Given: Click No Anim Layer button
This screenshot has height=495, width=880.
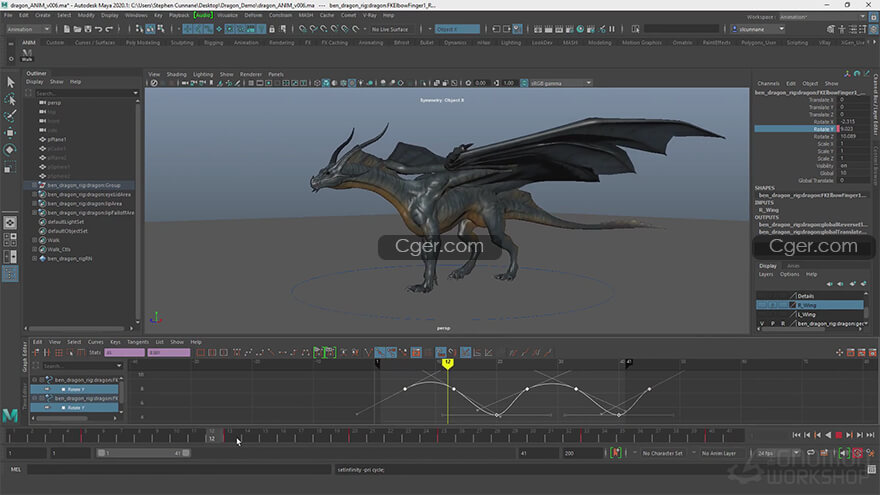Looking at the screenshot, I should pyautogui.click(x=718, y=453).
